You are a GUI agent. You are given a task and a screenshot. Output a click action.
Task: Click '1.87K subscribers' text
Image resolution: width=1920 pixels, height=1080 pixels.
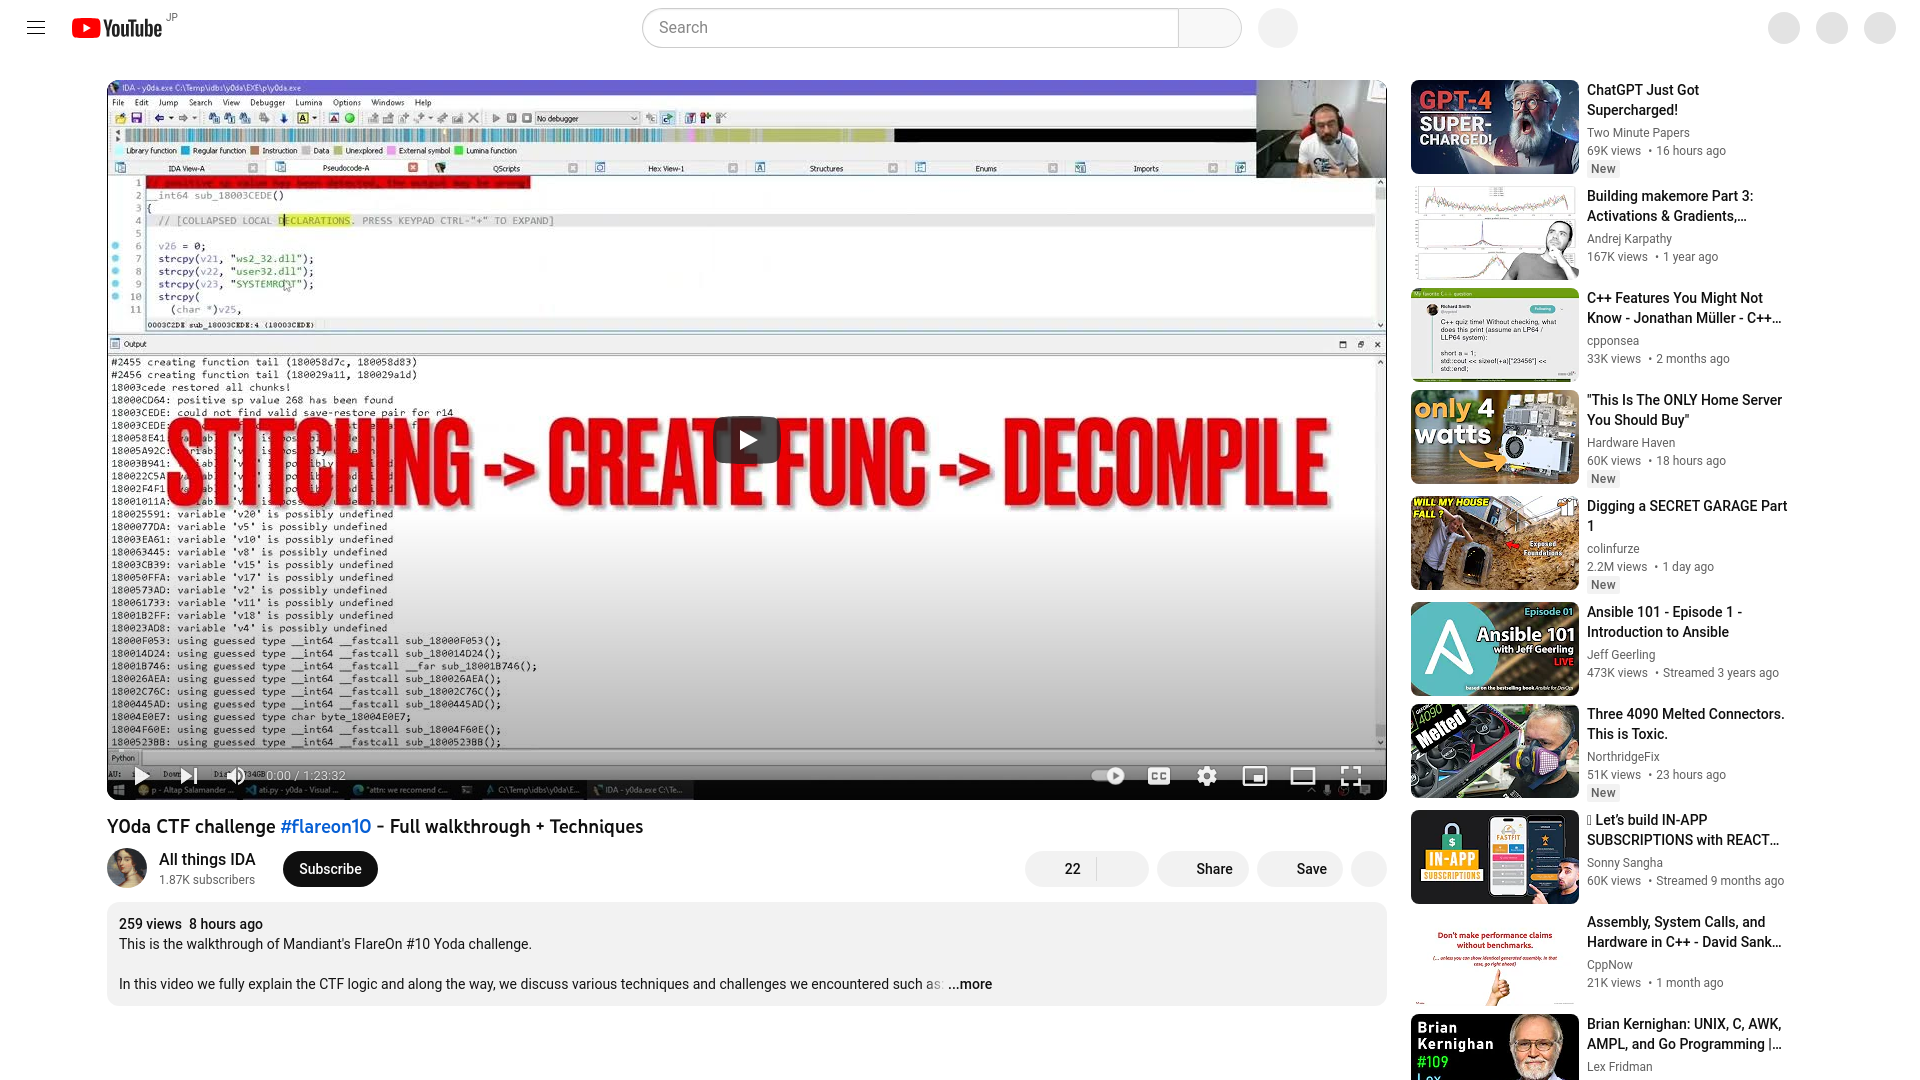pyautogui.click(x=207, y=880)
